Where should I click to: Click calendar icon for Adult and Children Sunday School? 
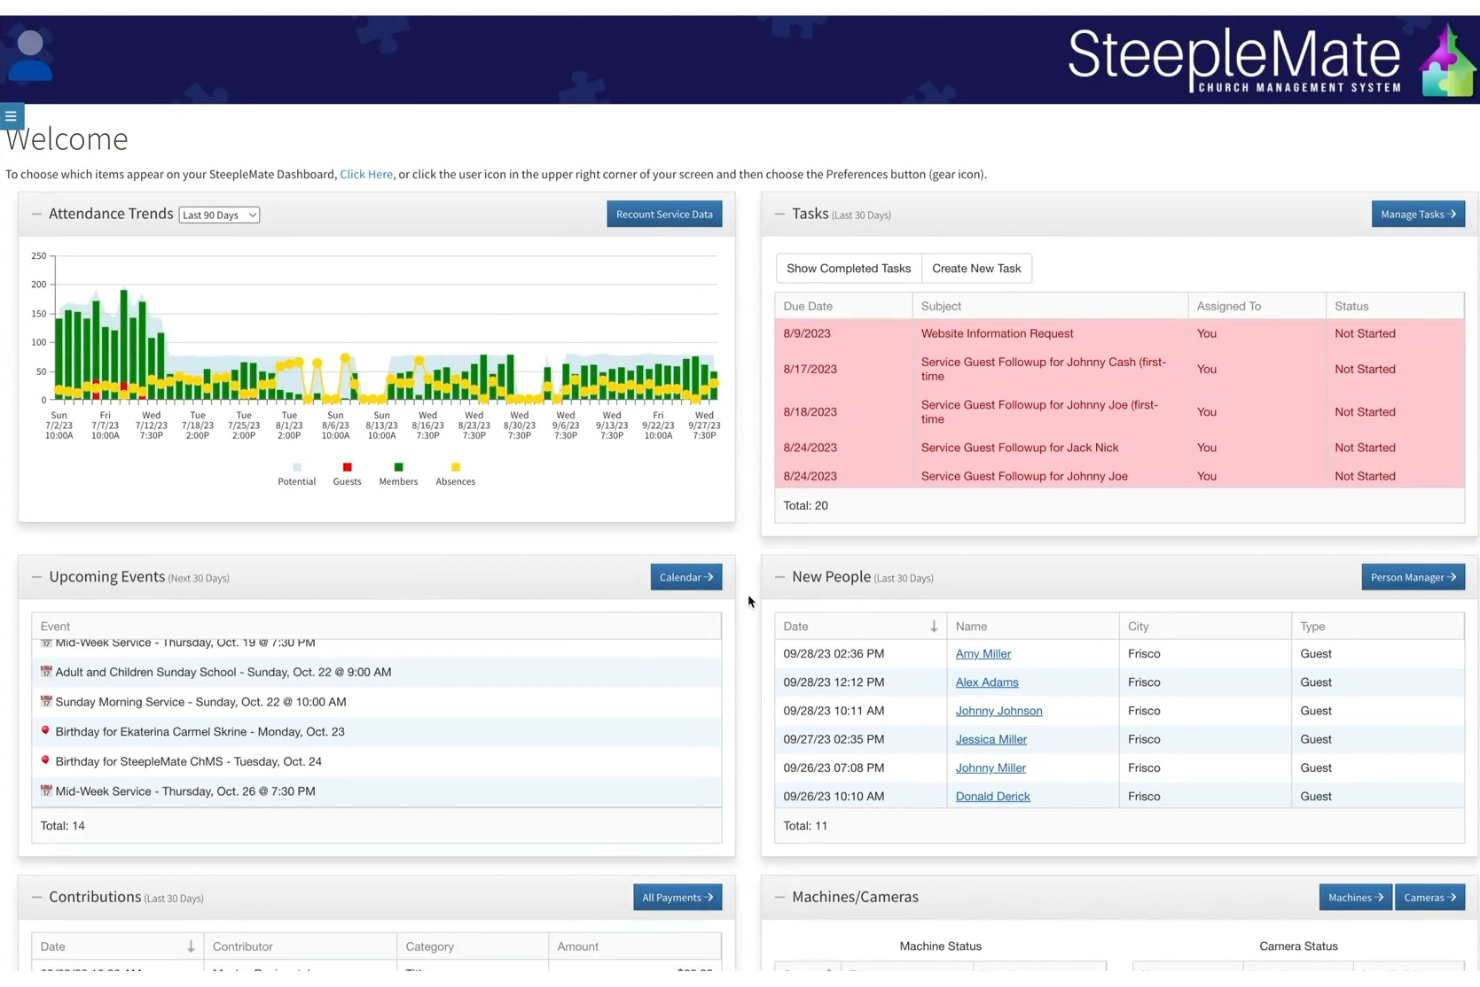coord(46,672)
